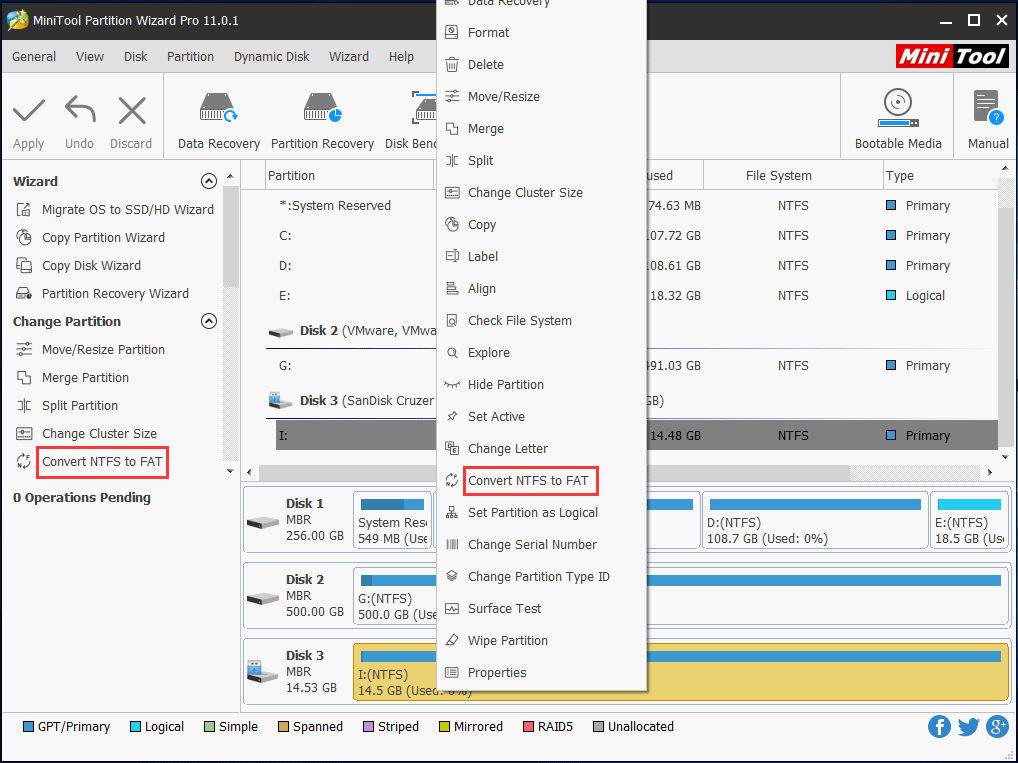Viewport: 1018px width, 763px height.
Task: Collapse the Change Partition section
Action: point(208,321)
